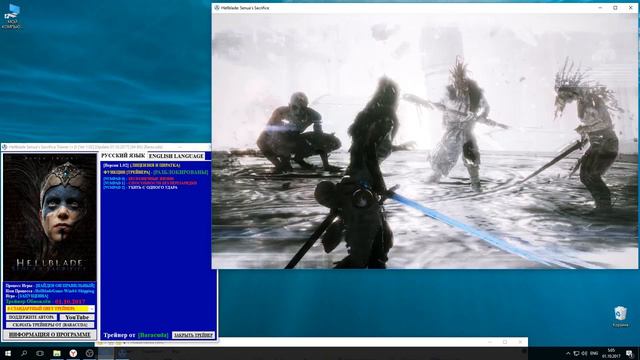Launch Yandex Browser from the taskbar
This screenshot has height=360, width=640.
[x=73, y=353]
